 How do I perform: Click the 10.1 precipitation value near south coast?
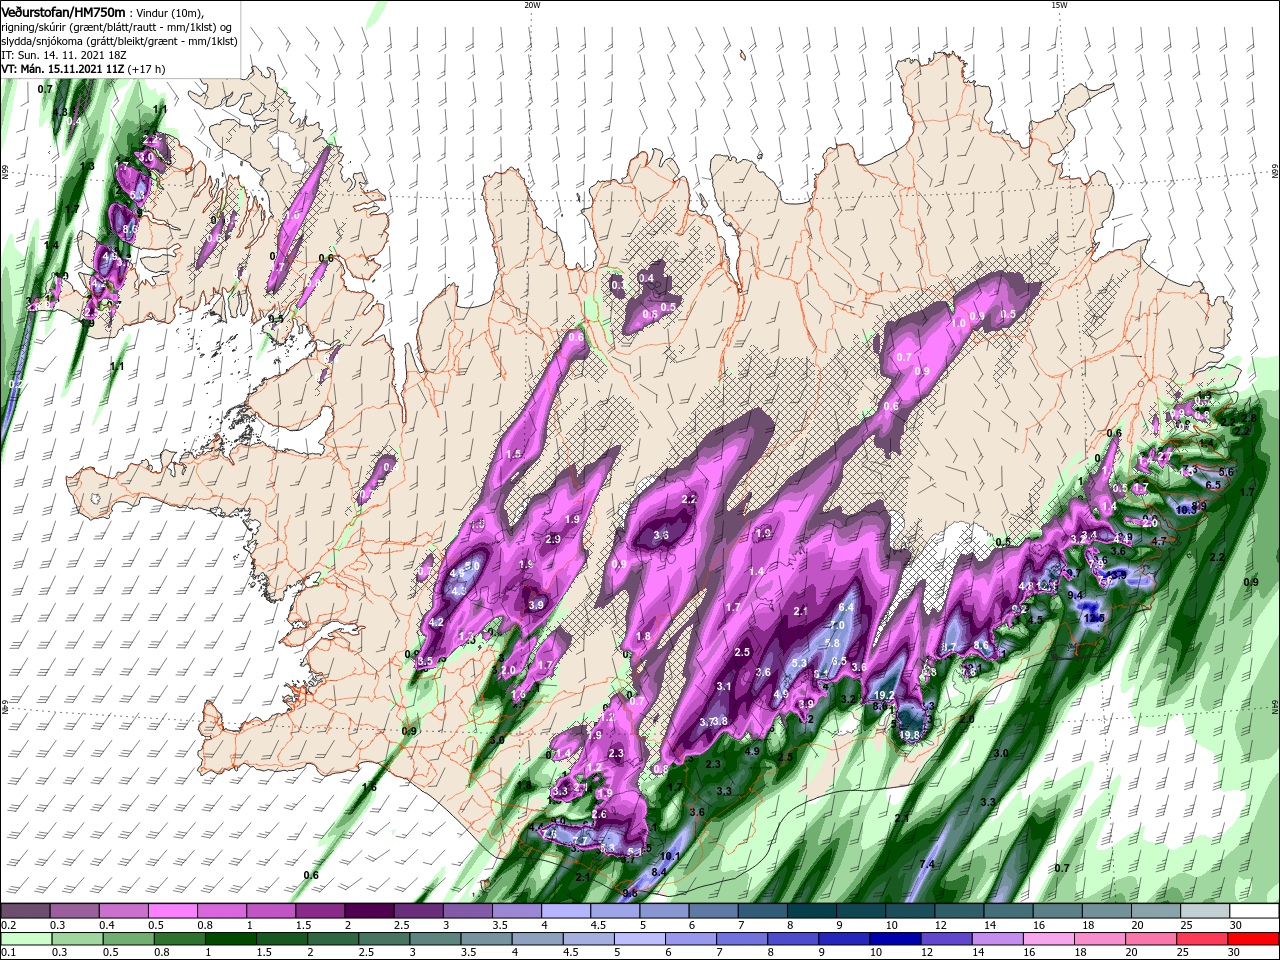pos(670,856)
